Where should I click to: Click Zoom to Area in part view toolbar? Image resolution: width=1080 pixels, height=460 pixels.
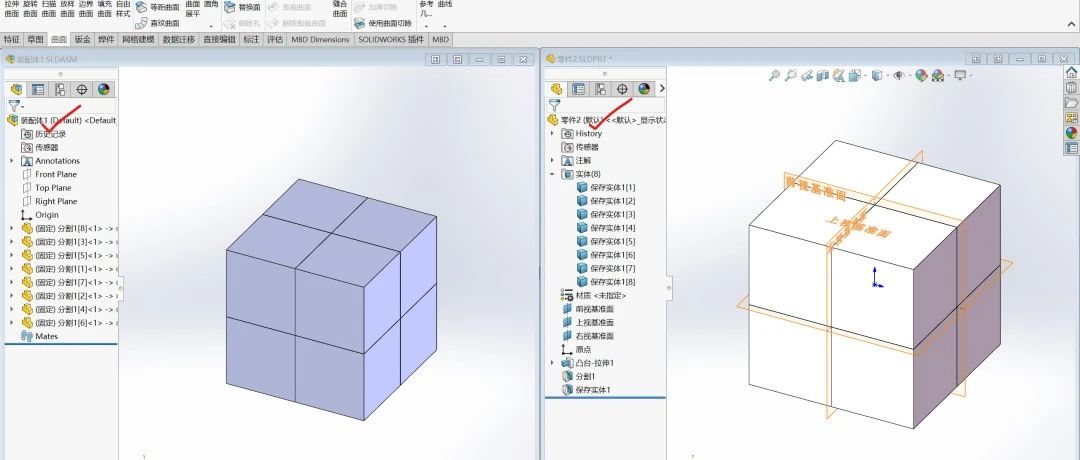[791, 76]
